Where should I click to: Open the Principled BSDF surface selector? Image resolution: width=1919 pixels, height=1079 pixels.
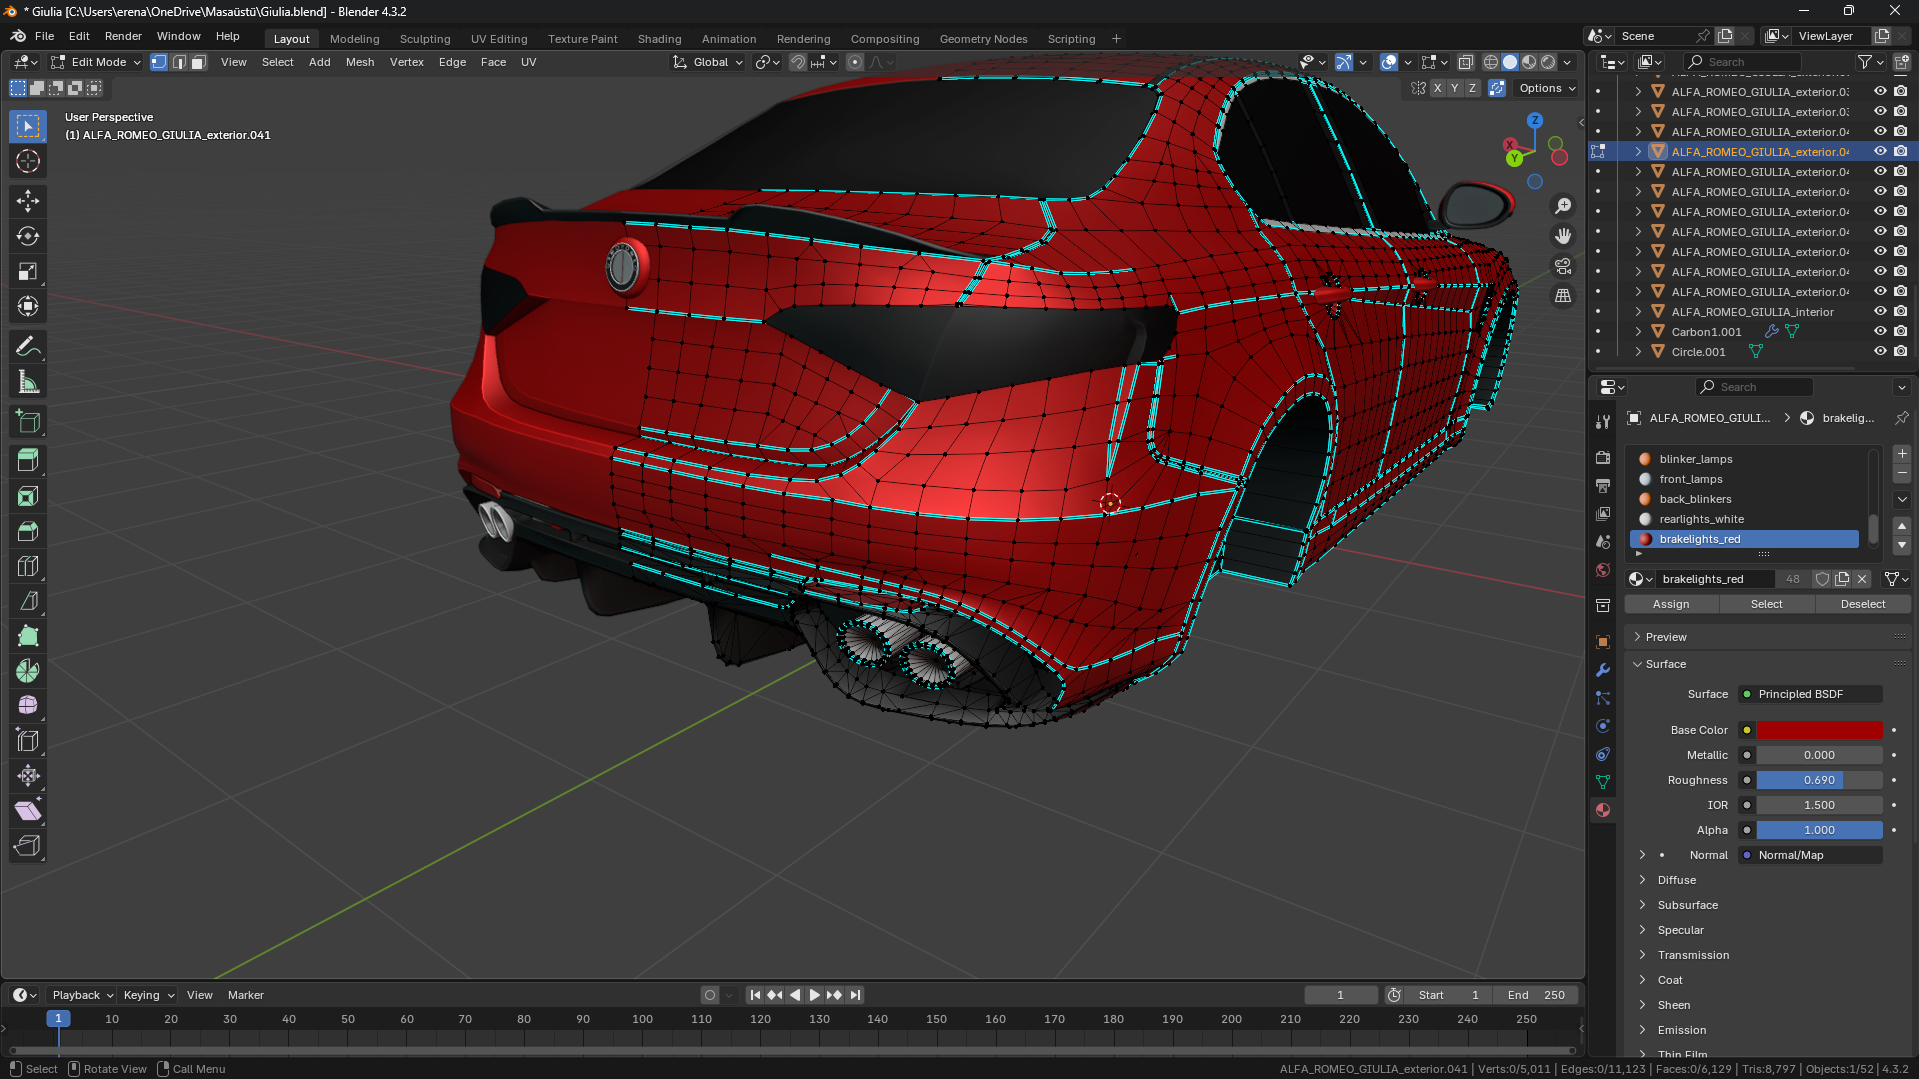click(x=1810, y=694)
